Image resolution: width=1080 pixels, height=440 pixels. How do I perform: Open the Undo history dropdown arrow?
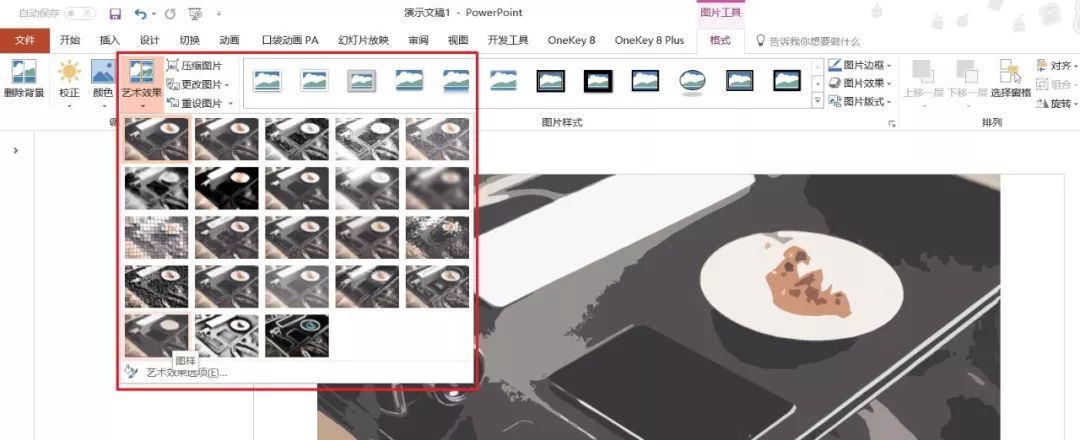(x=154, y=14)
